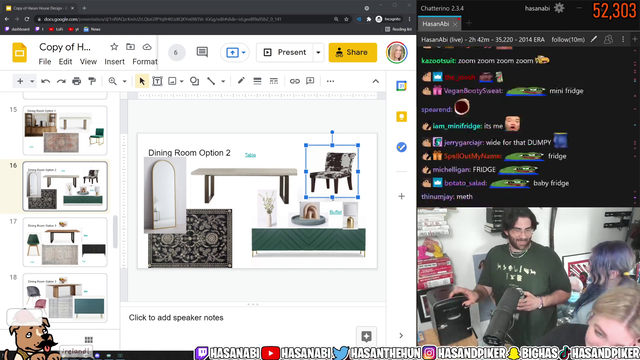Viewport: 640px width, 360px height.
Task: Expand zoom level dropdown arrow
Action: click(x=124, y=81)
